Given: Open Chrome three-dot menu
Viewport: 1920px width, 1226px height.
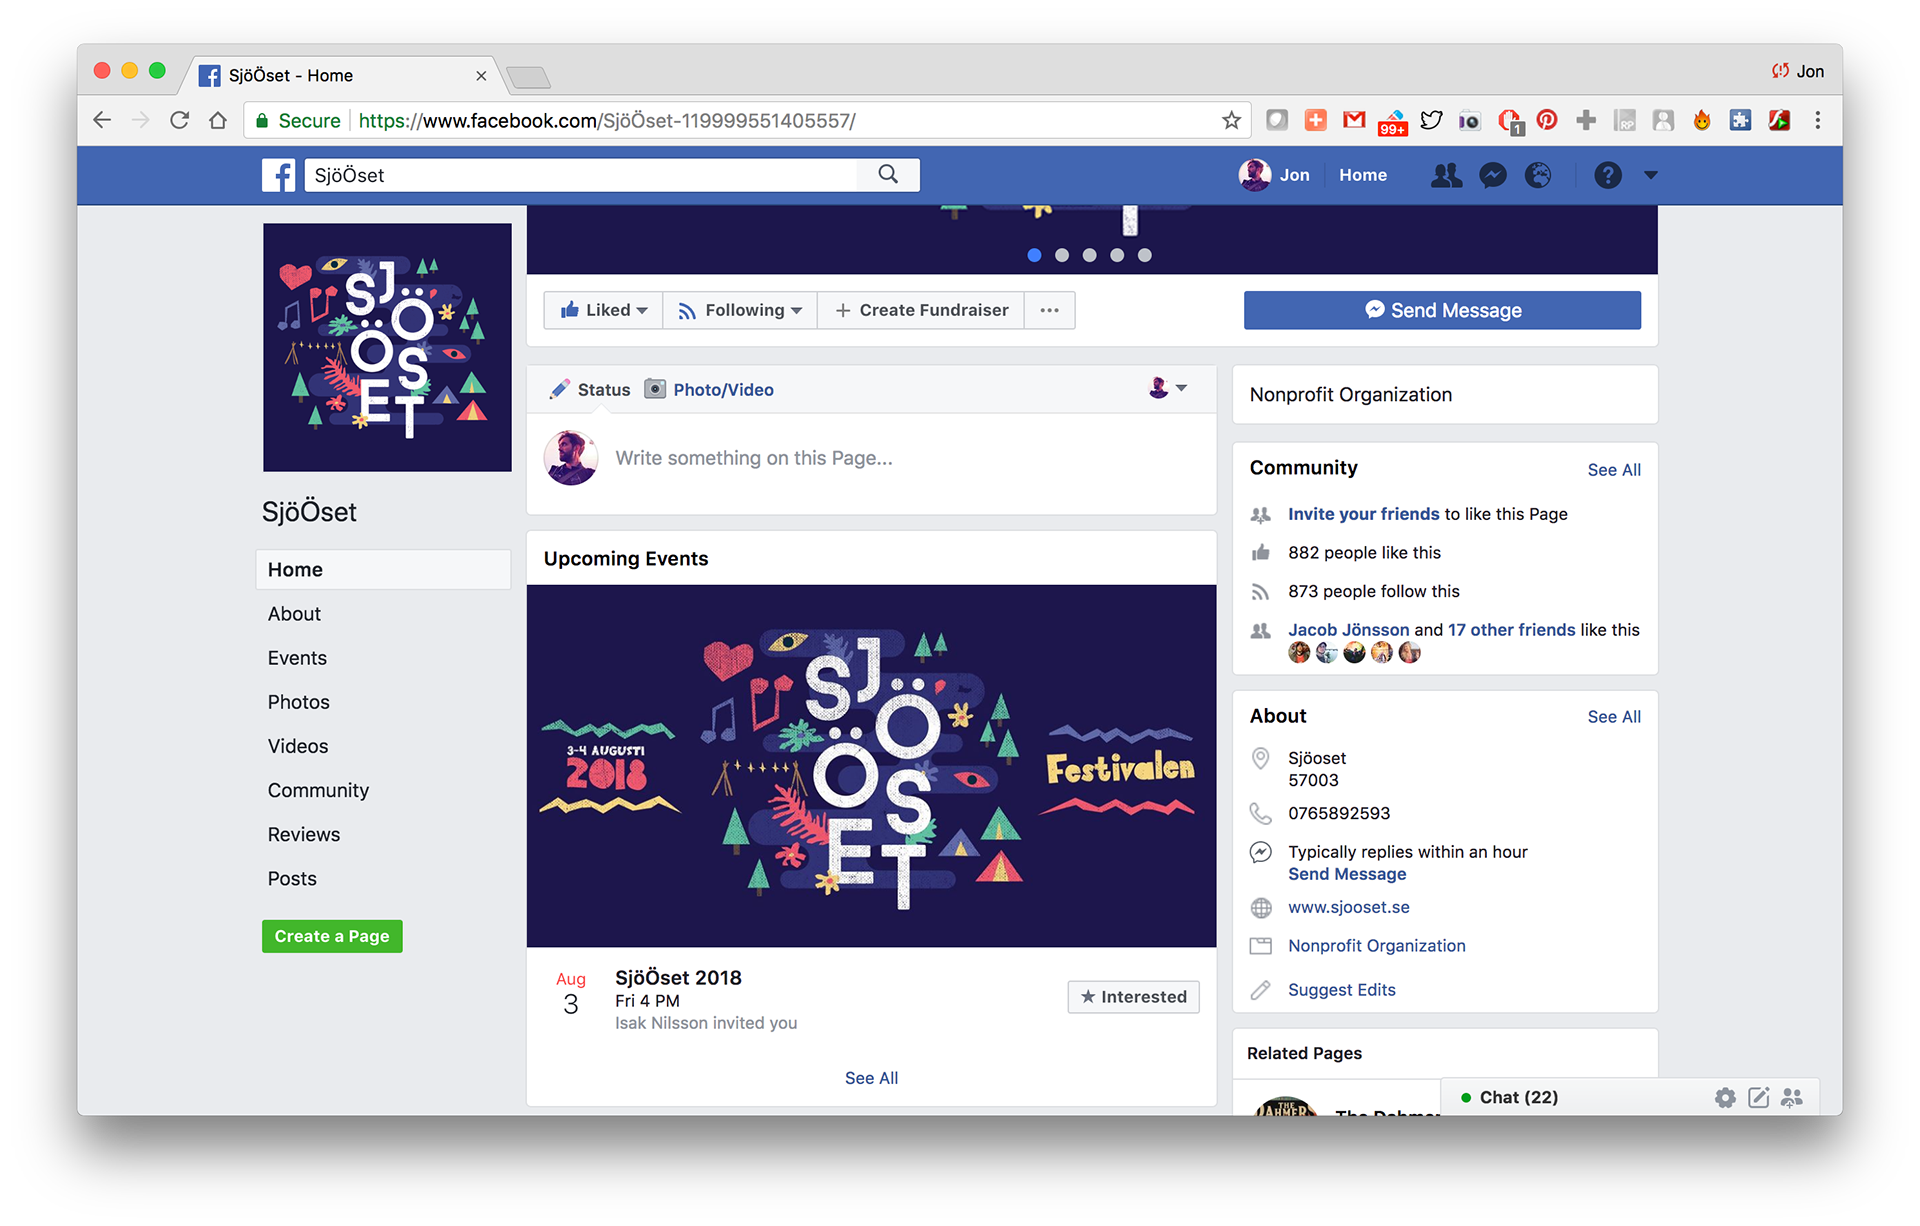Looking at the screenshot, I should (1818, 120).
